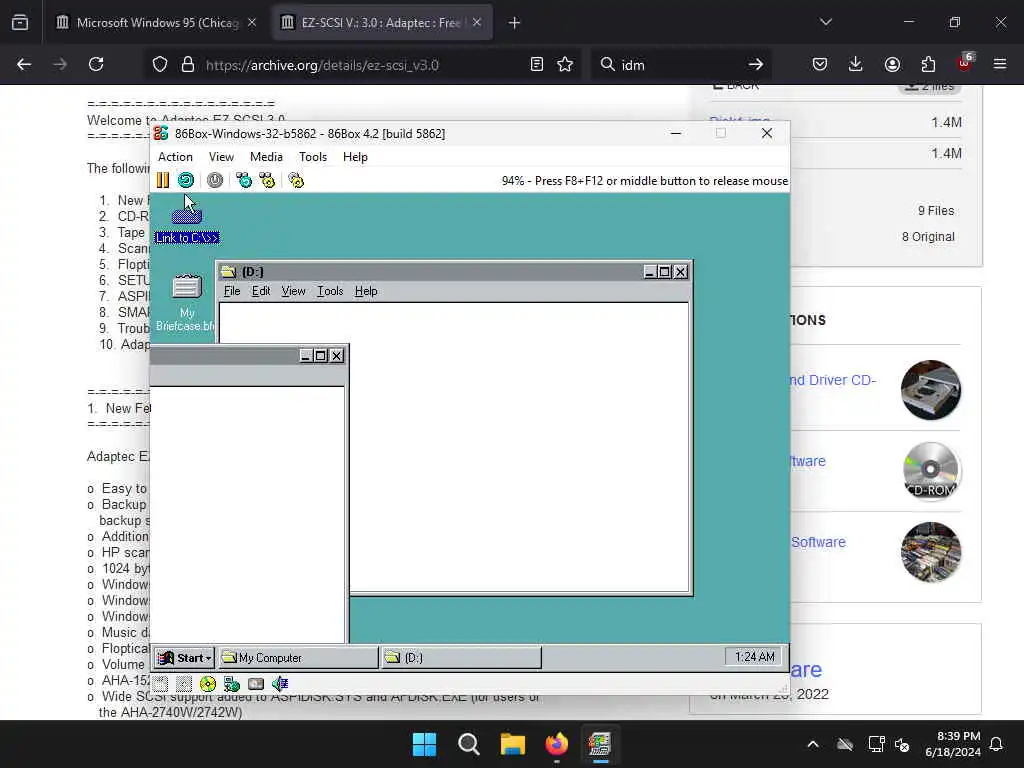This screenshot has height=768, width=1024.
Task: Open File Explorer from taskbar
Action: point(513,744)
